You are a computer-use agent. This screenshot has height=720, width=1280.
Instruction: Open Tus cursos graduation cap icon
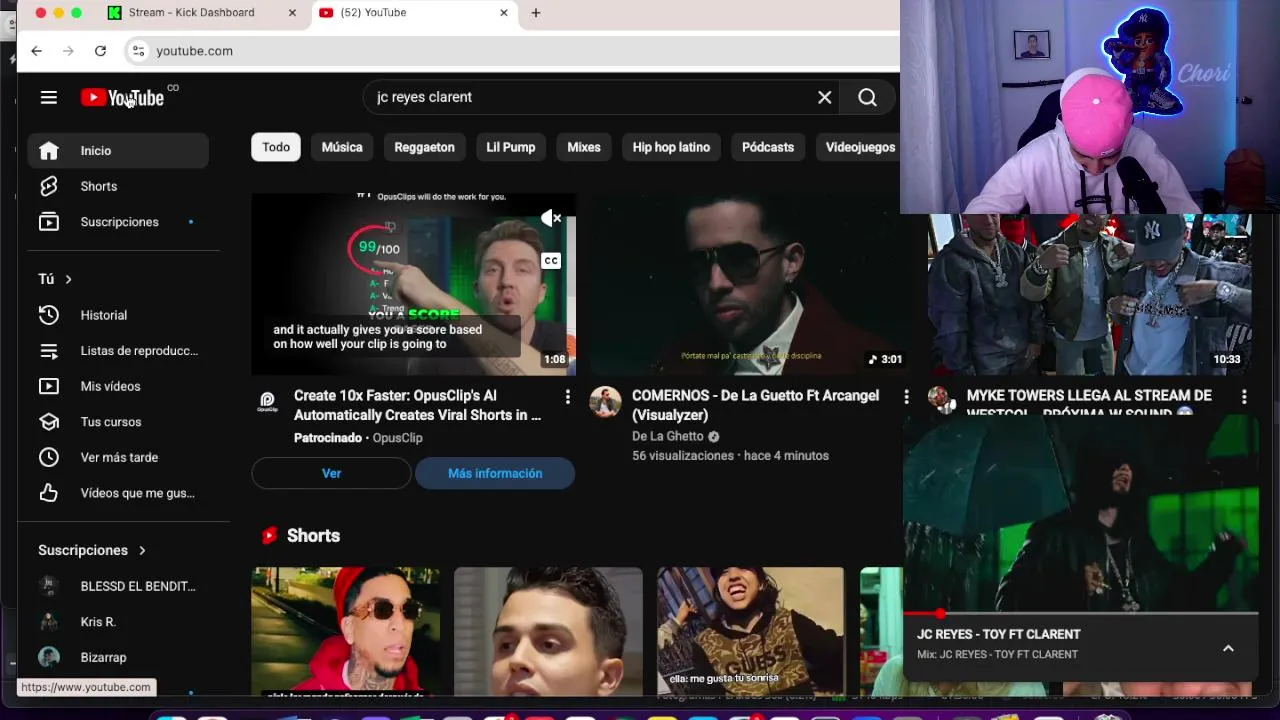click(x=49, y=422)
